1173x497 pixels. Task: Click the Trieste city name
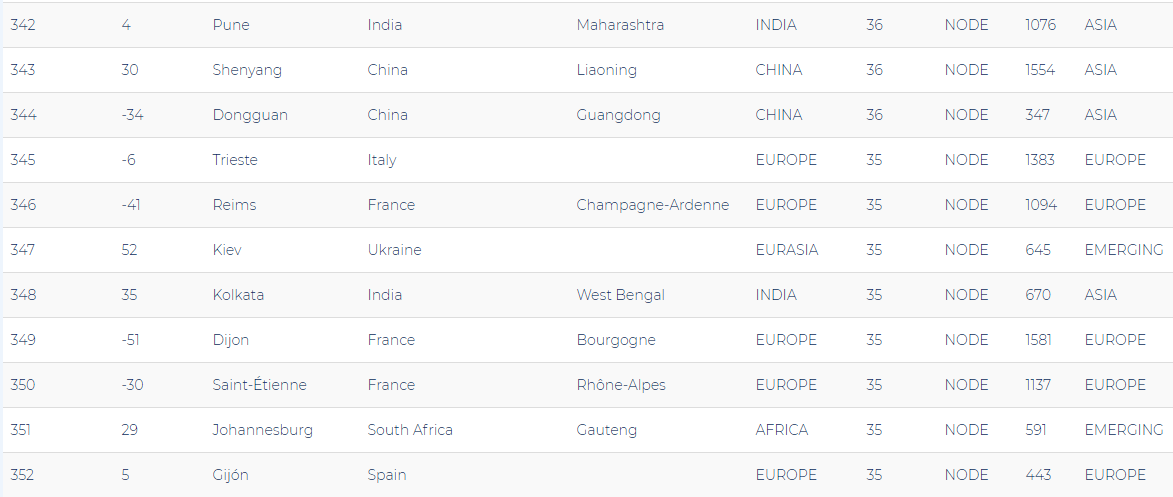coord(235,160)
